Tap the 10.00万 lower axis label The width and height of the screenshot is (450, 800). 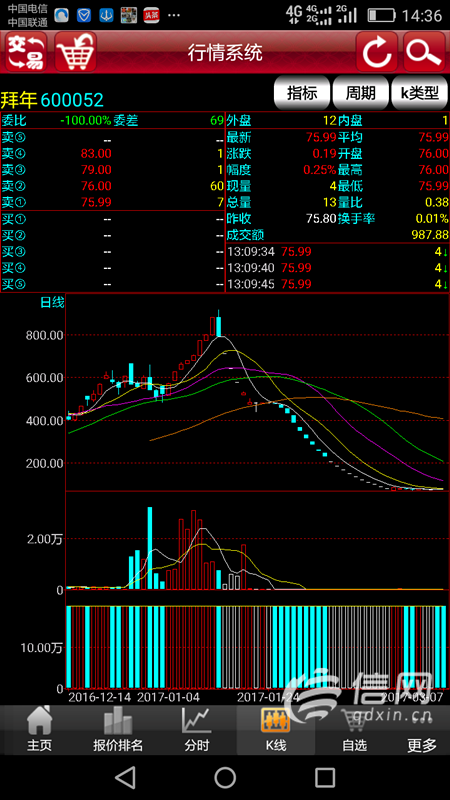(41, 648)
